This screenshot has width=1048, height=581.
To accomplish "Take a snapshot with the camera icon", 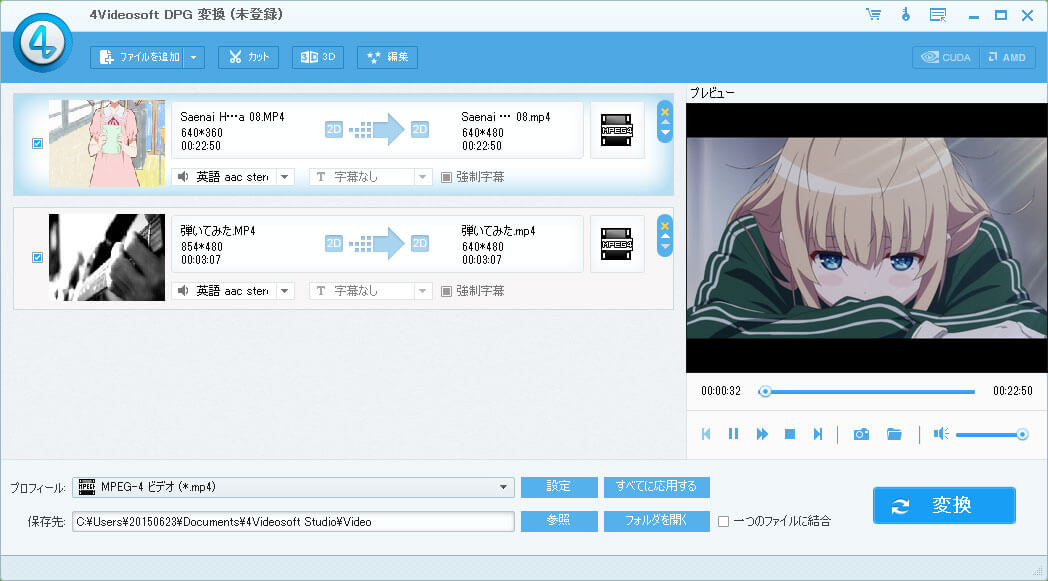I will 862,435.
